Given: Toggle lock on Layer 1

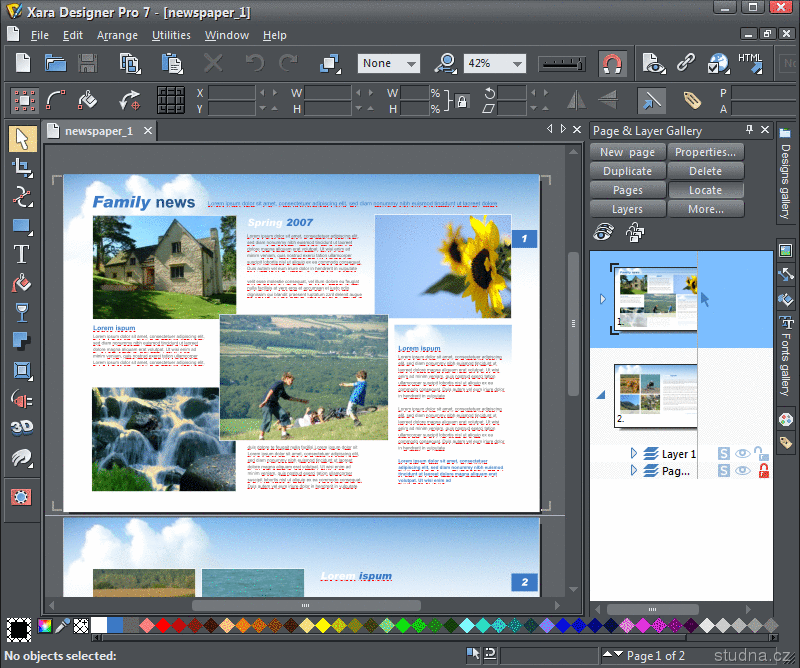Looking at the screenshot, I should (762, 454).
